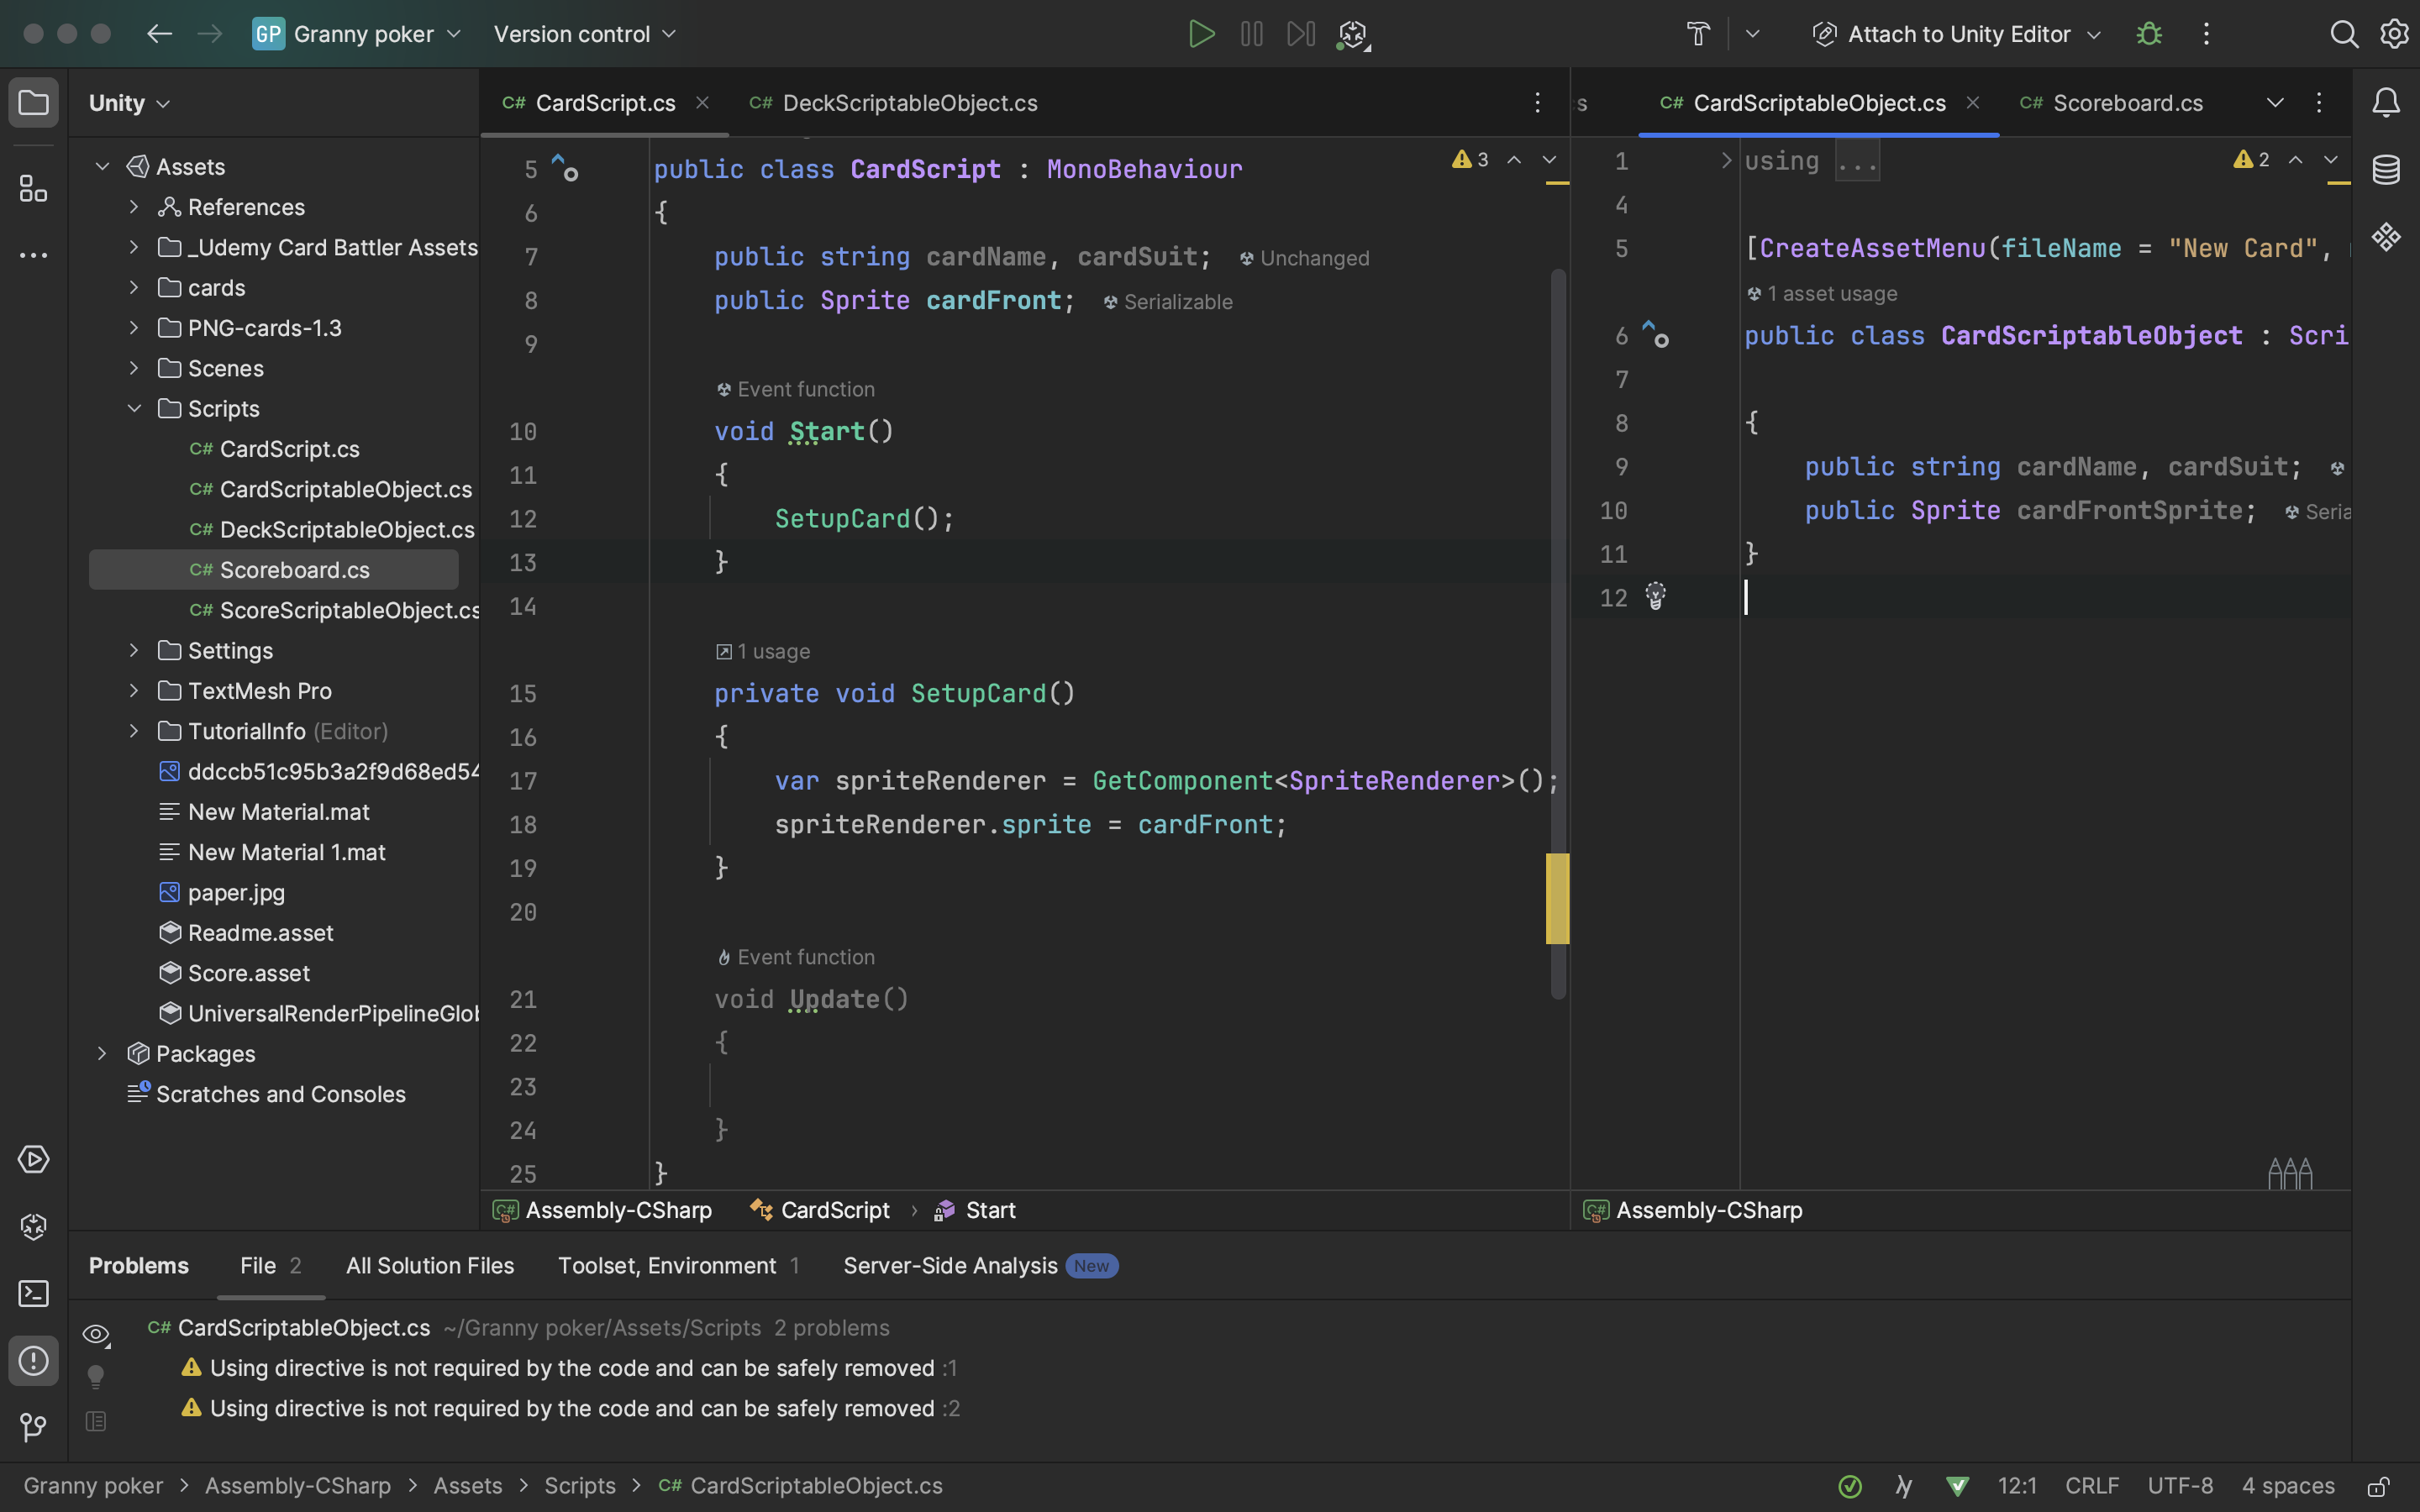Click the Run (play) button in toolbar

click(1201, 34)
